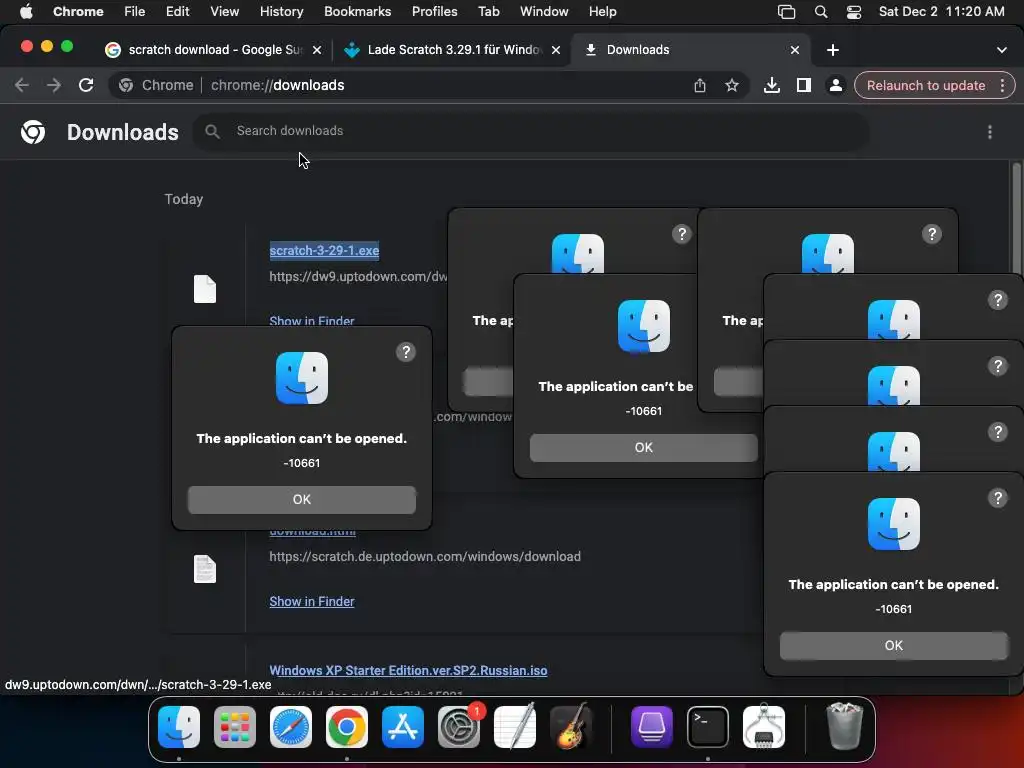Open a new Chrome tab

point(833,50)
